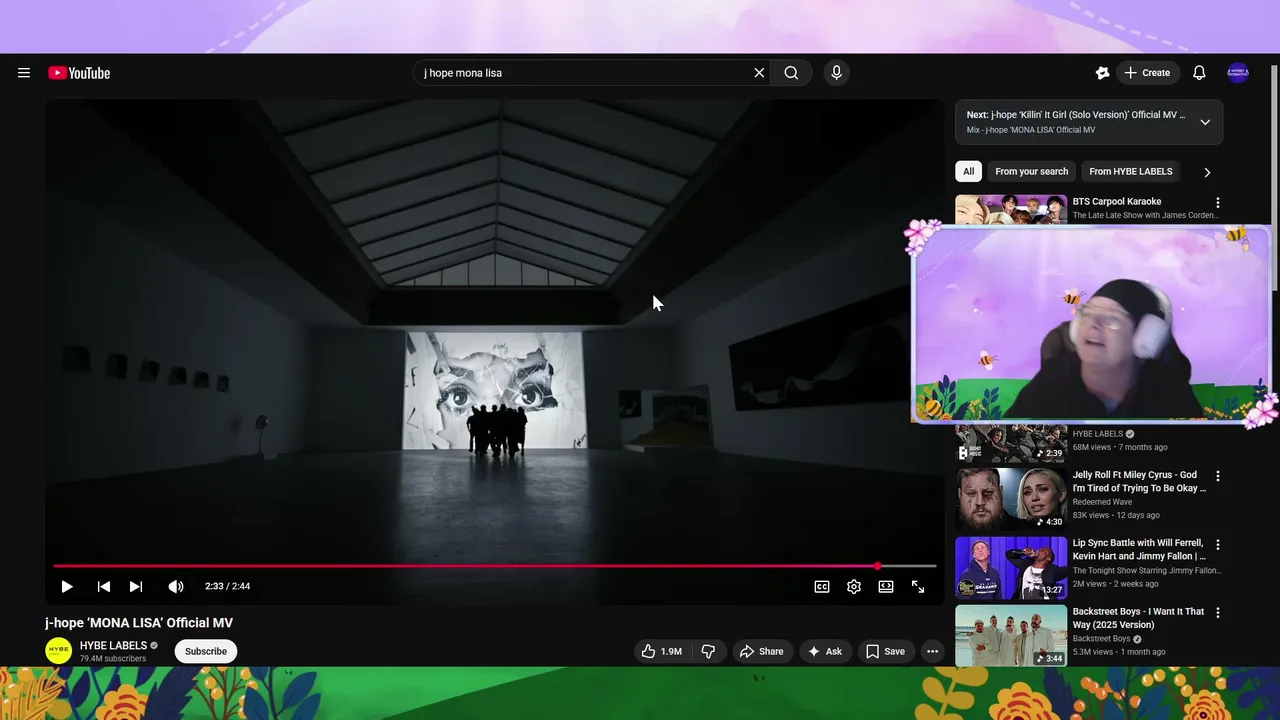Open the notifications bell
The height and width of the screenshot is (720, 1280).
pos(1199,73)
